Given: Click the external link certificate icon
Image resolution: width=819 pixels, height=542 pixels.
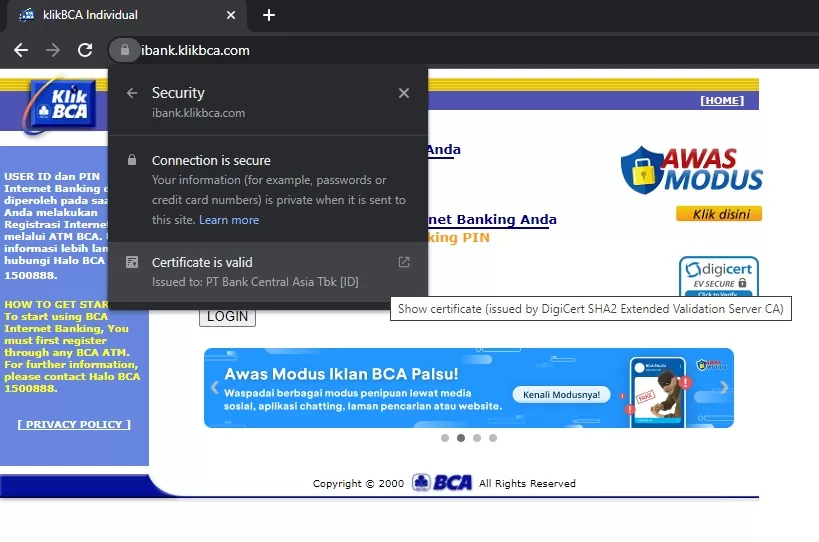Looking at the screenshot, I should point(404,262).
